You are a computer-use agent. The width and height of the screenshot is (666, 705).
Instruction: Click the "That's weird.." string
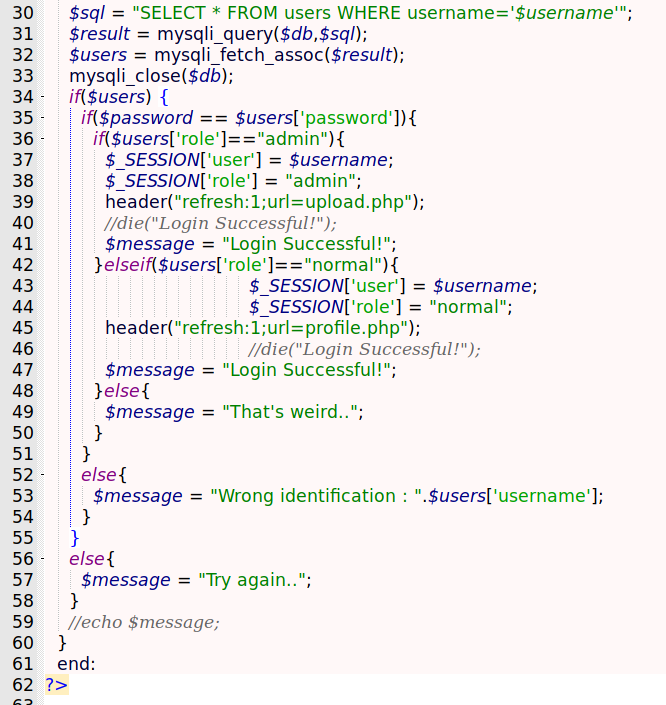290,412
